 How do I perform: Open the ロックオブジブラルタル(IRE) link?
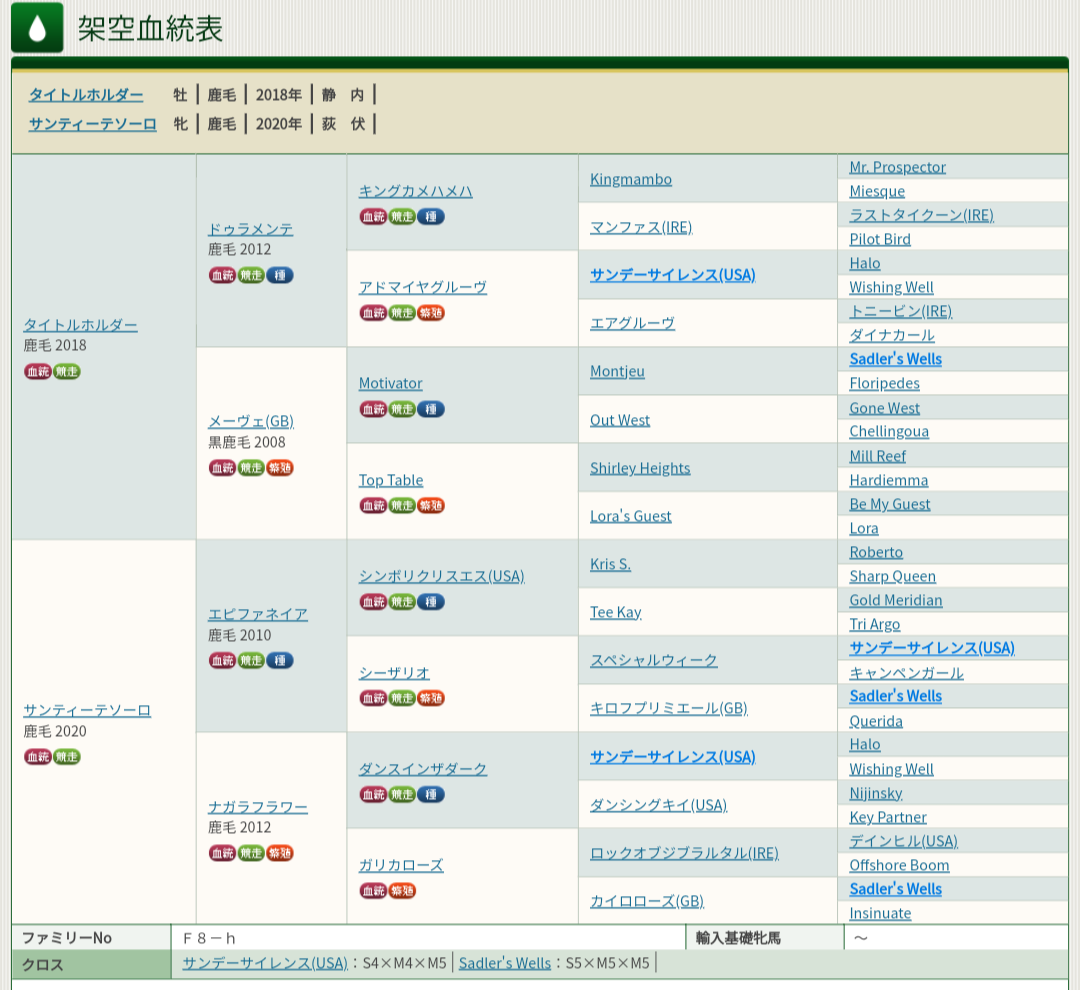(x=684, y=853)
